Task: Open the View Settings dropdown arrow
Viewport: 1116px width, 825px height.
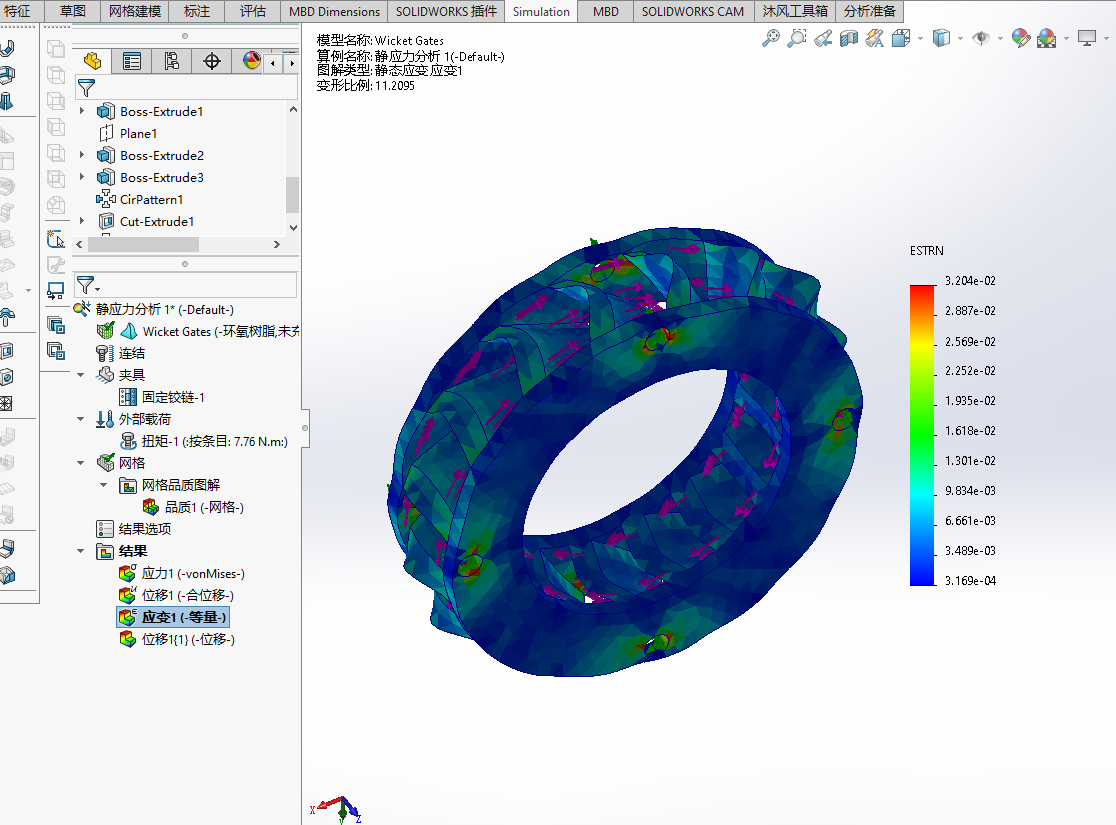Action: [x=1105, y=38]
